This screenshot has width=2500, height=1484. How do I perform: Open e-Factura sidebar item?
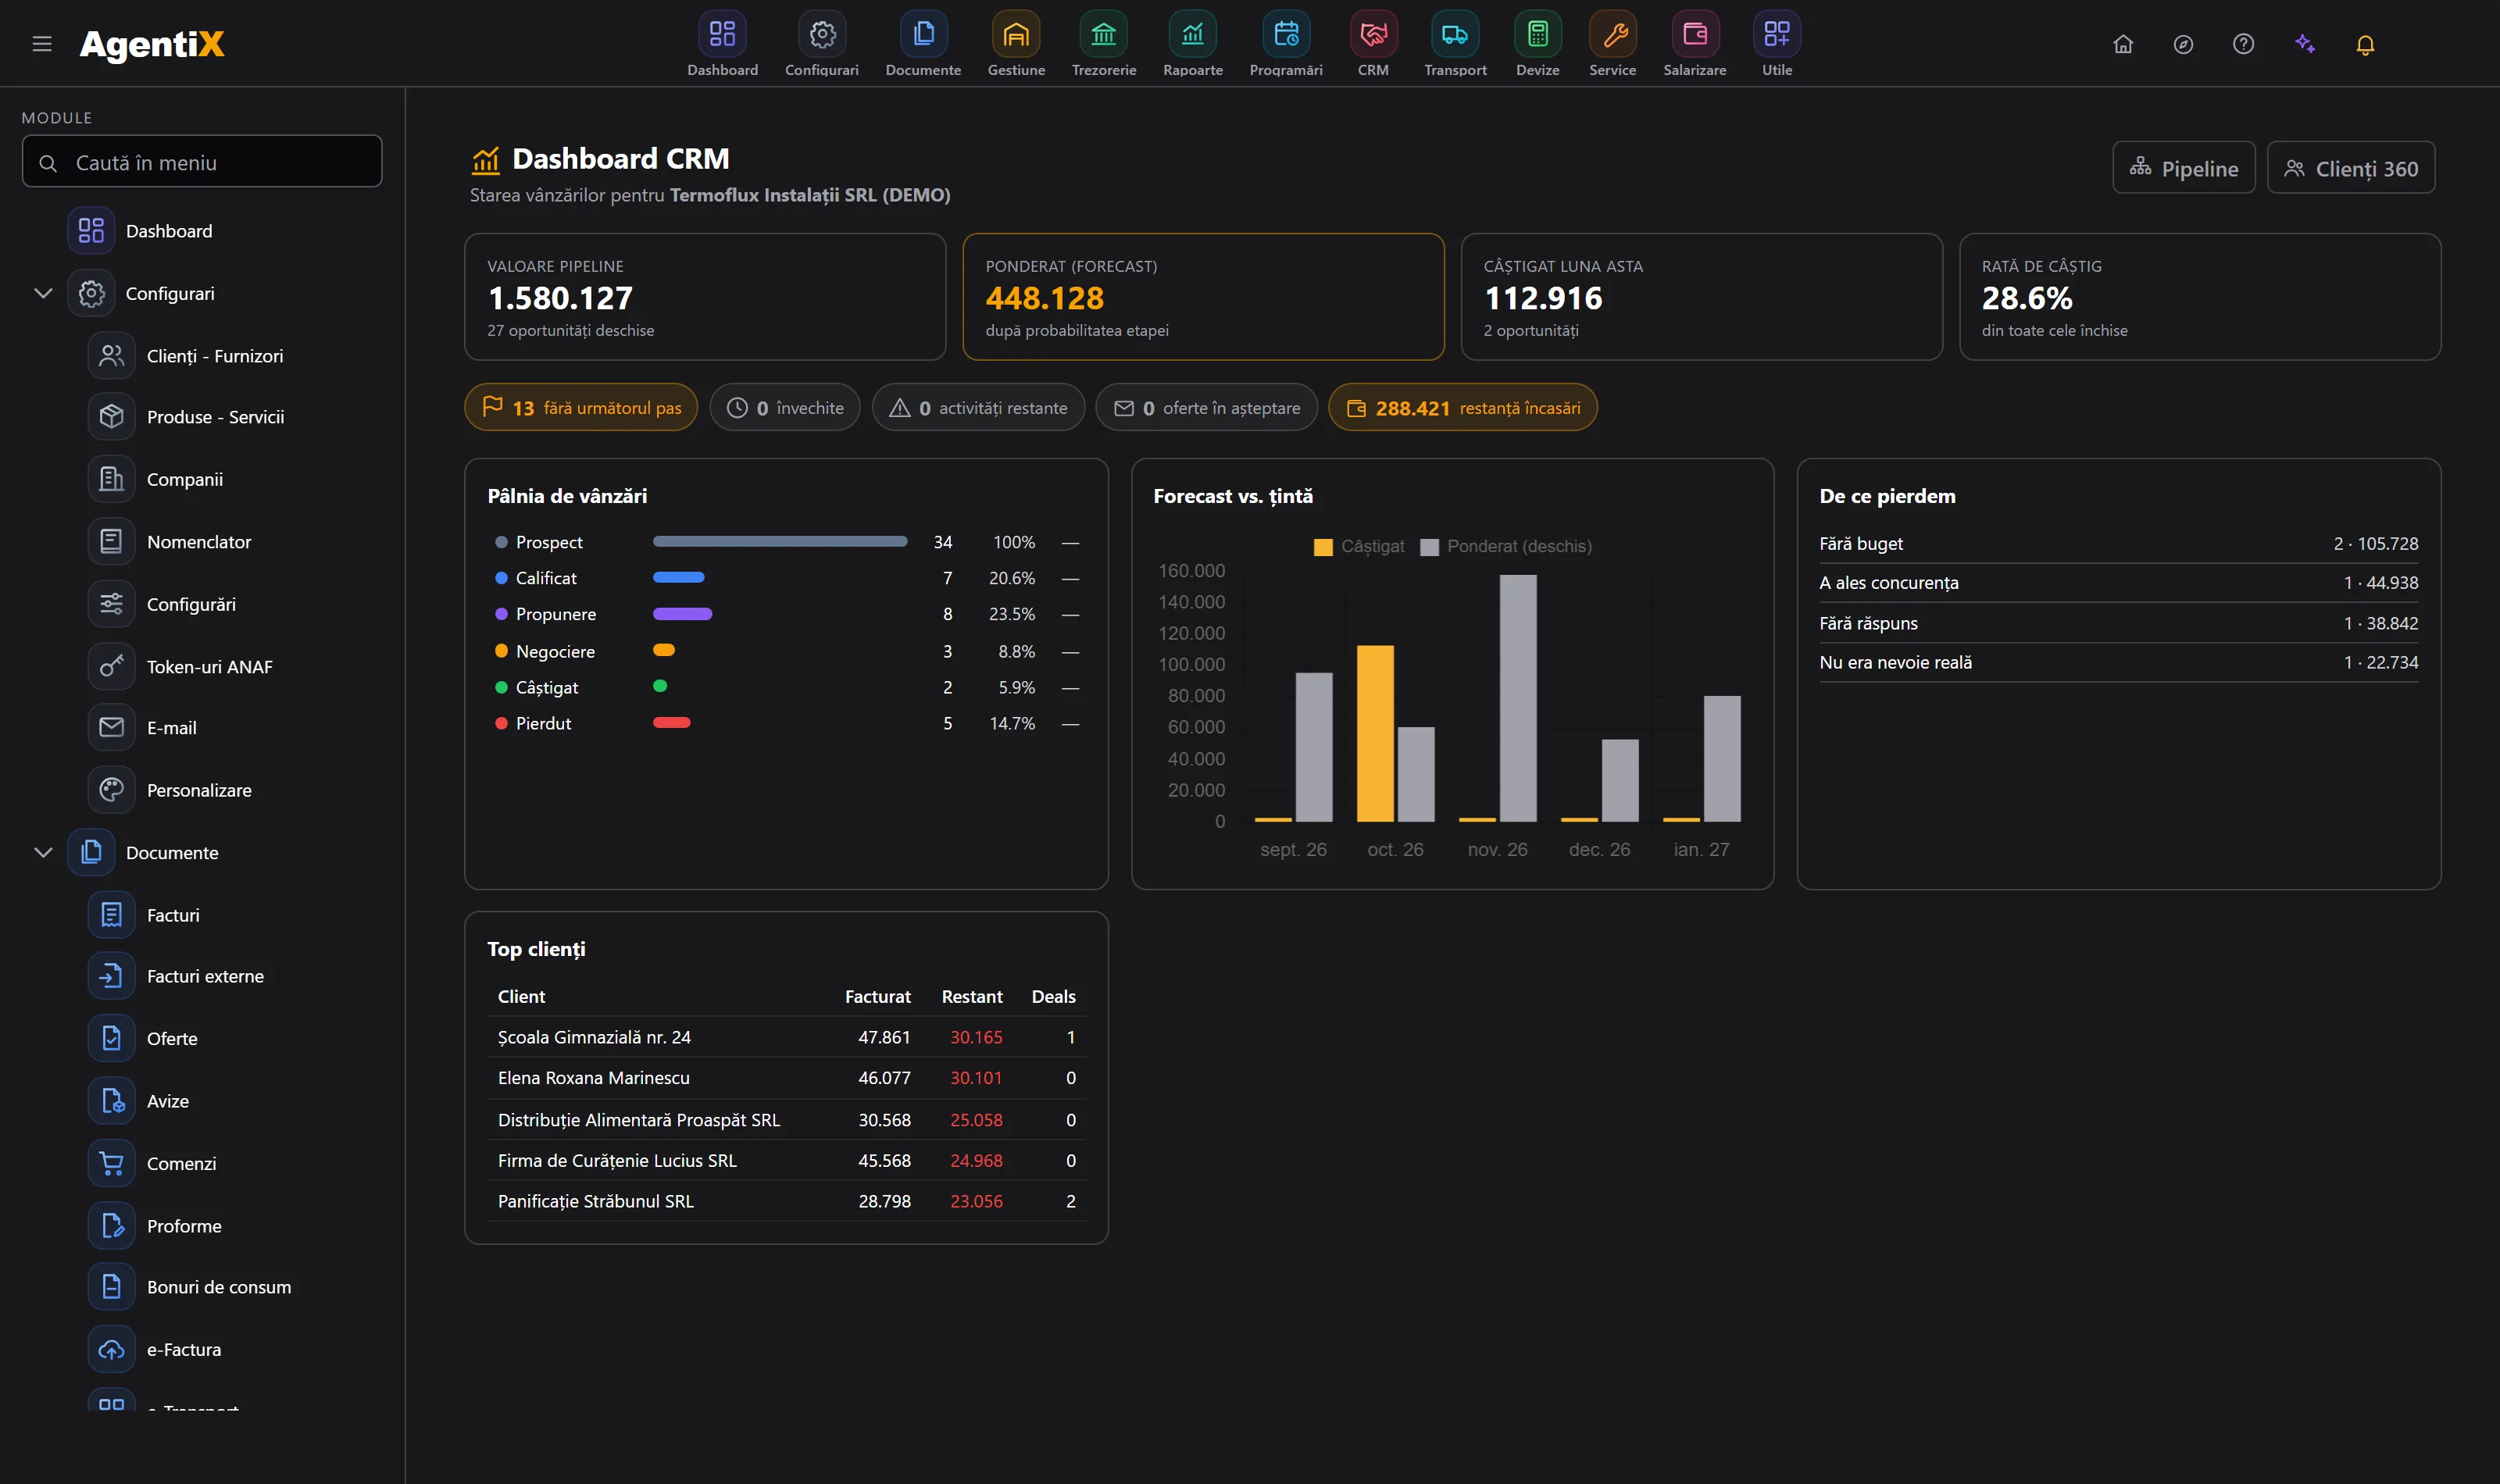184,1349
